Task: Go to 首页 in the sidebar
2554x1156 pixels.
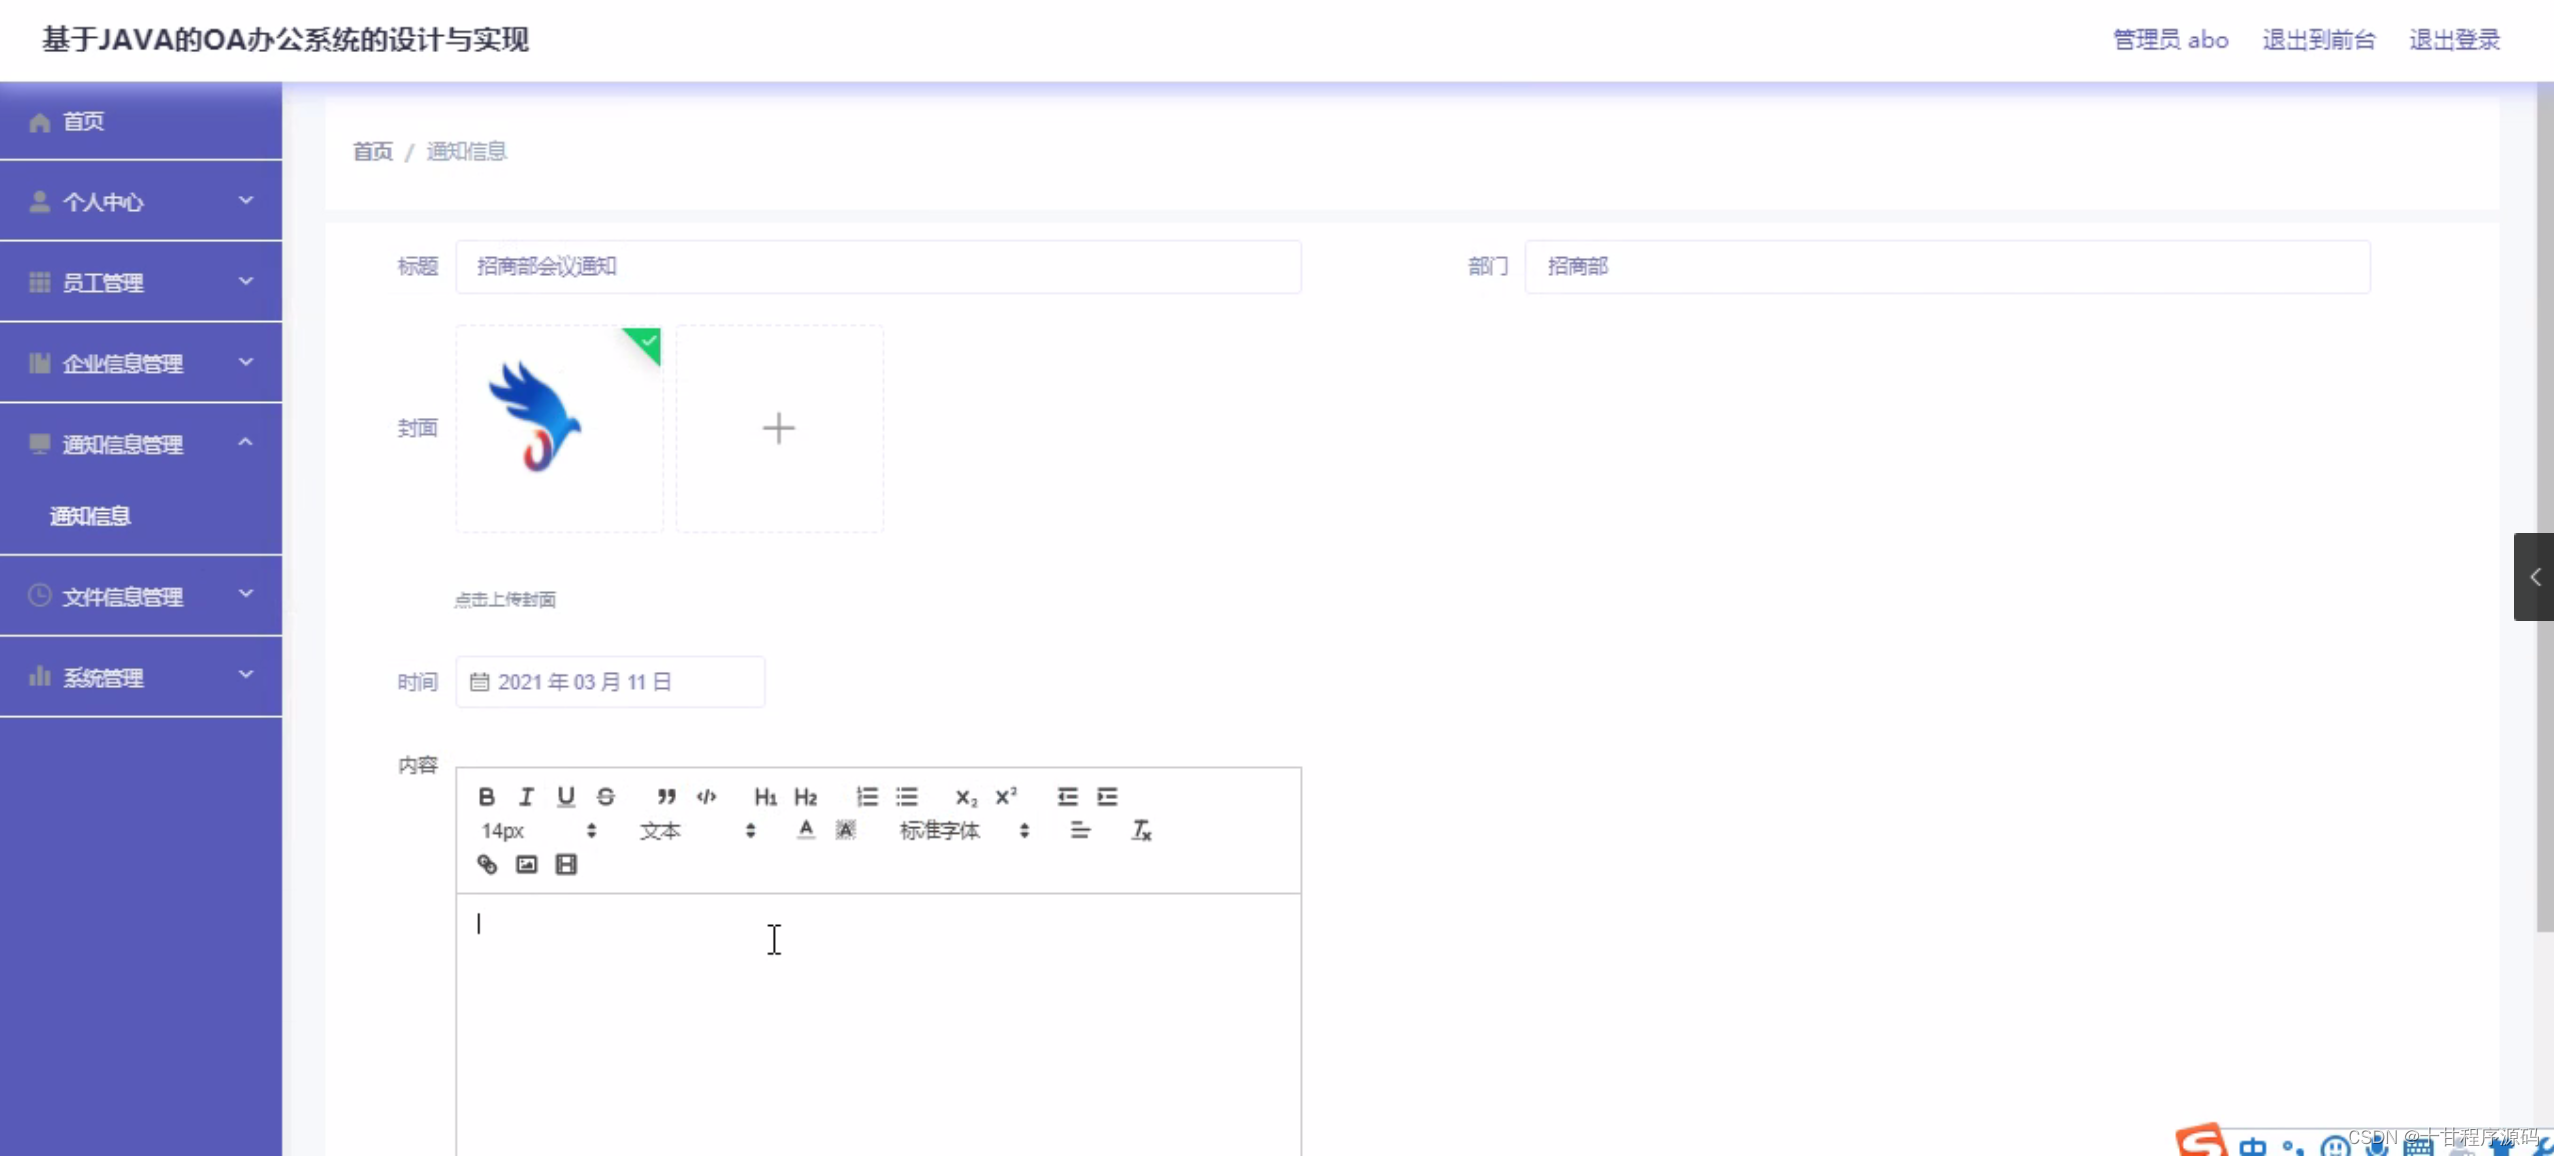Action: (83, 121)
